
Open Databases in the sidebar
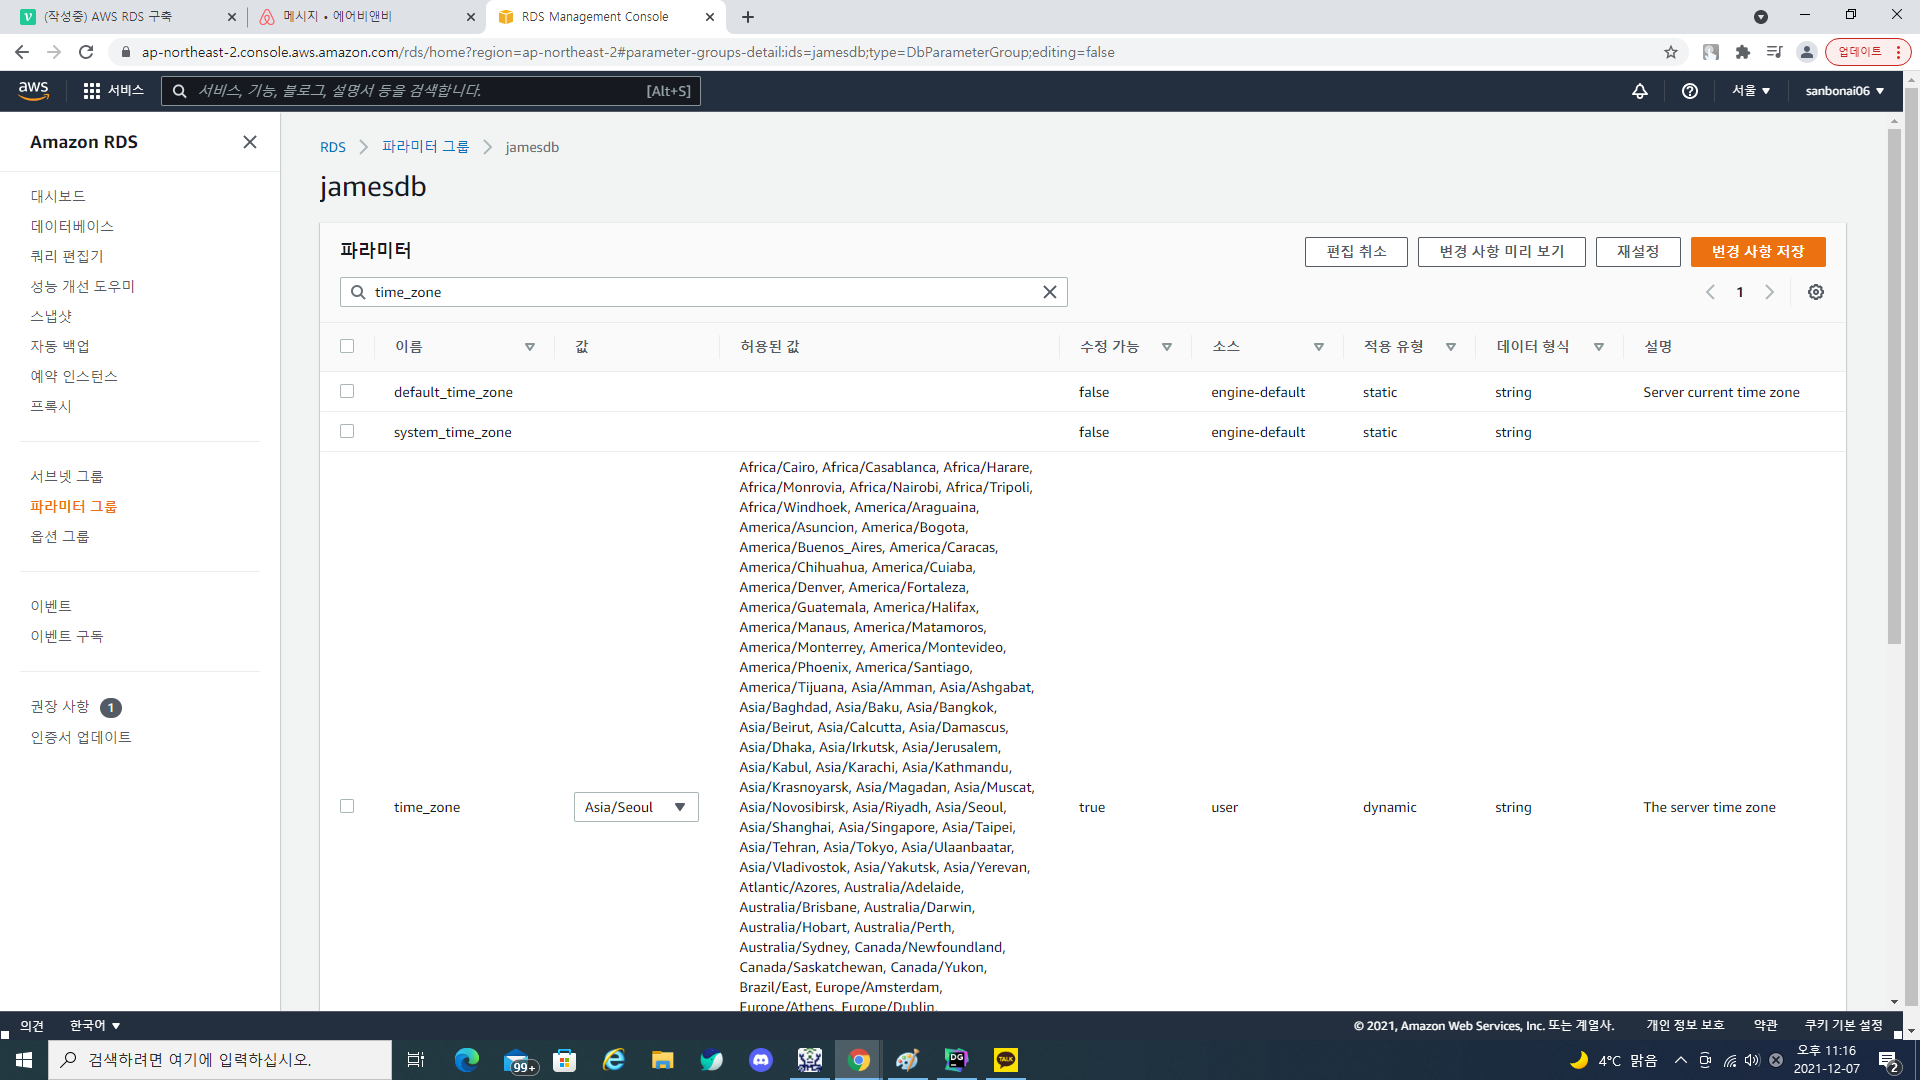[72, 226]
